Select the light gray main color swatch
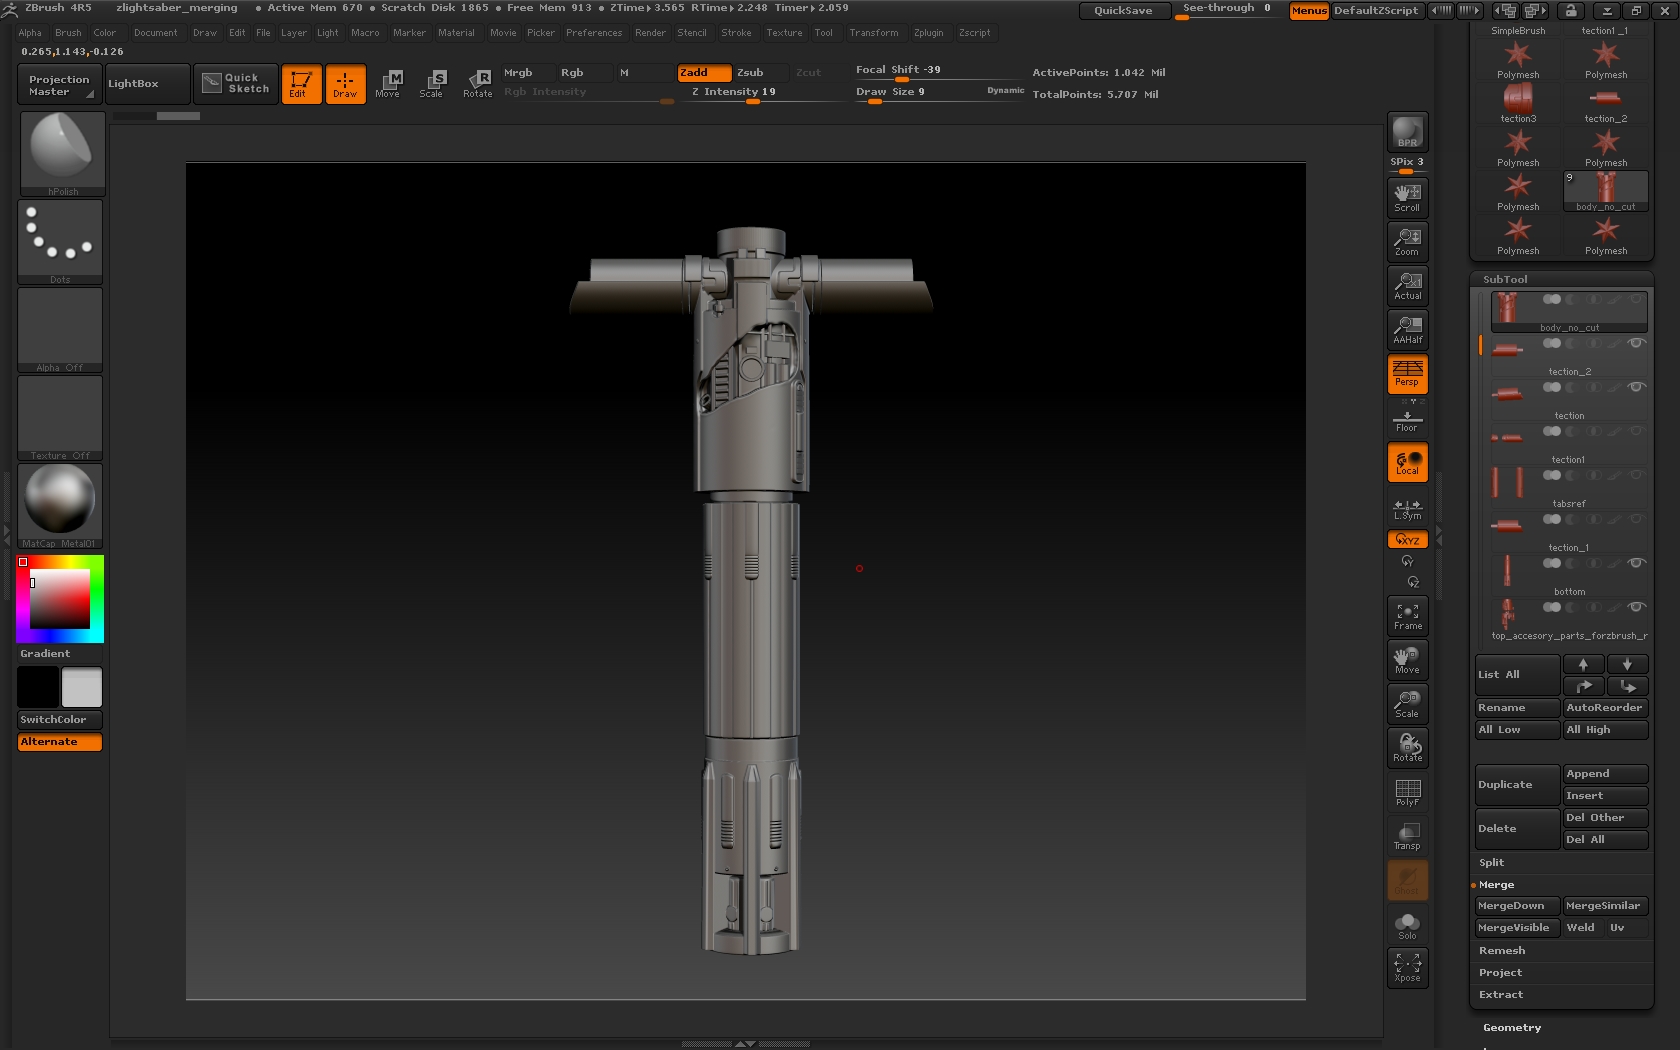Screen dimensions: 1680x1050 82,687
